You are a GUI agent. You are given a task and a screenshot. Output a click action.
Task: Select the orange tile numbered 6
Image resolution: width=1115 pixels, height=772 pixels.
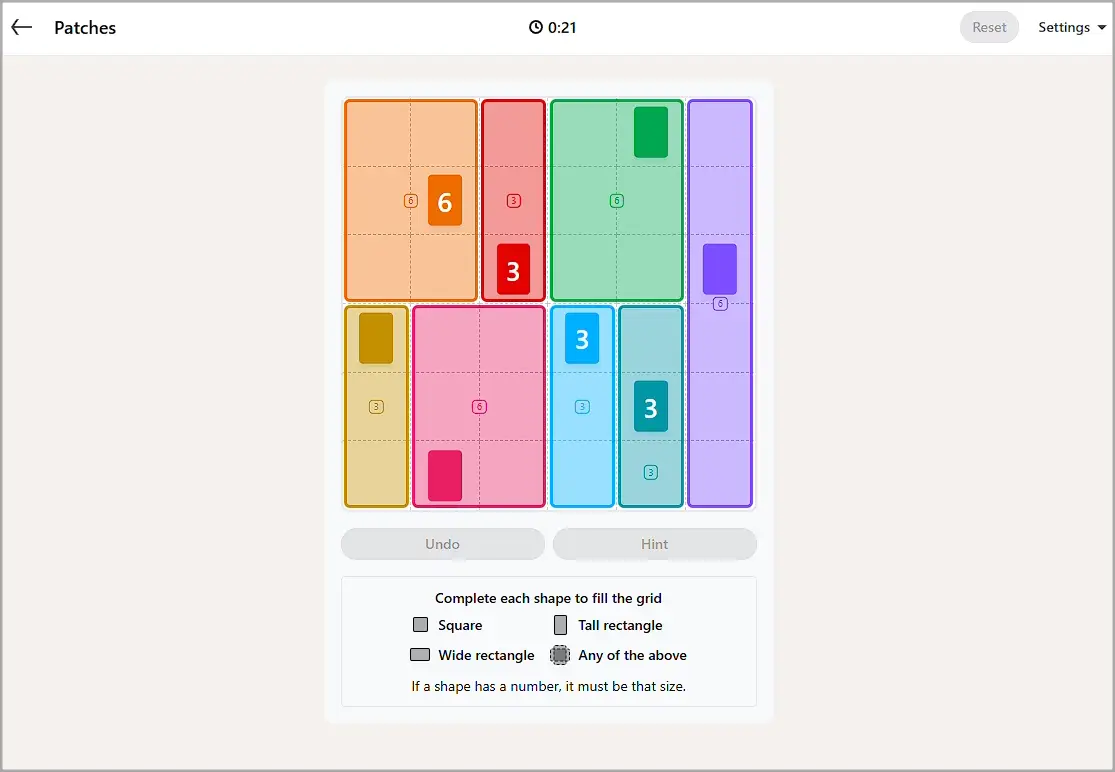click(444, 200)
